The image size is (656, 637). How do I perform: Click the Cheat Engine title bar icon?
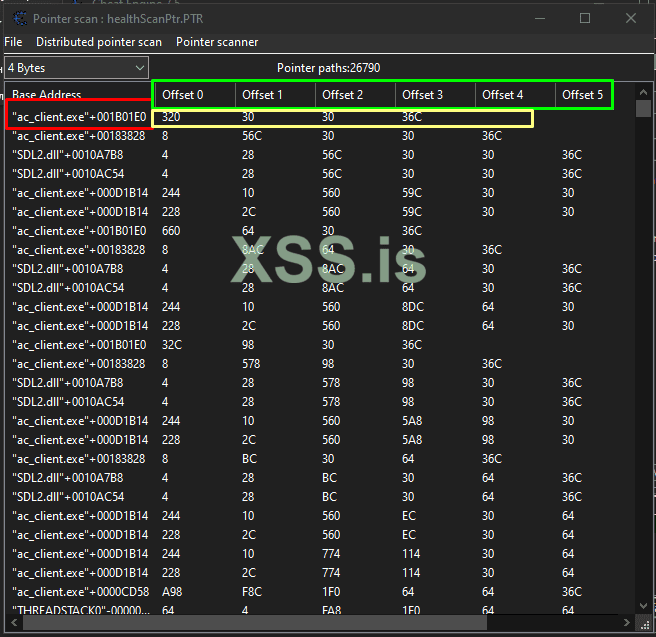[19, 18]
